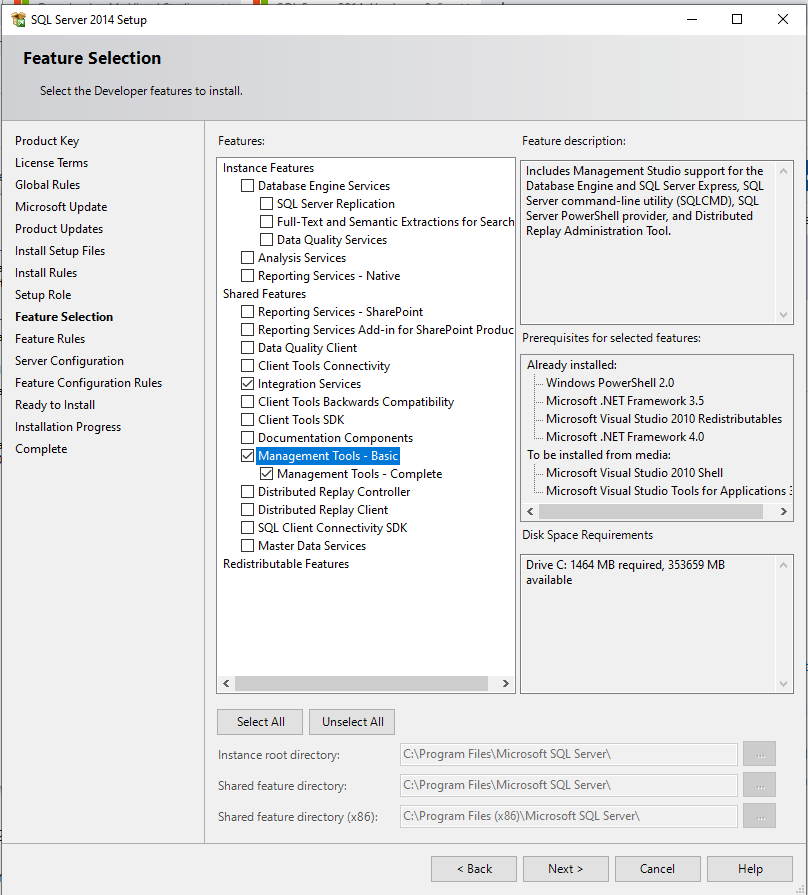Click the Select All button
The height and width of the screenshot is (895, 808).
[259, 721]
